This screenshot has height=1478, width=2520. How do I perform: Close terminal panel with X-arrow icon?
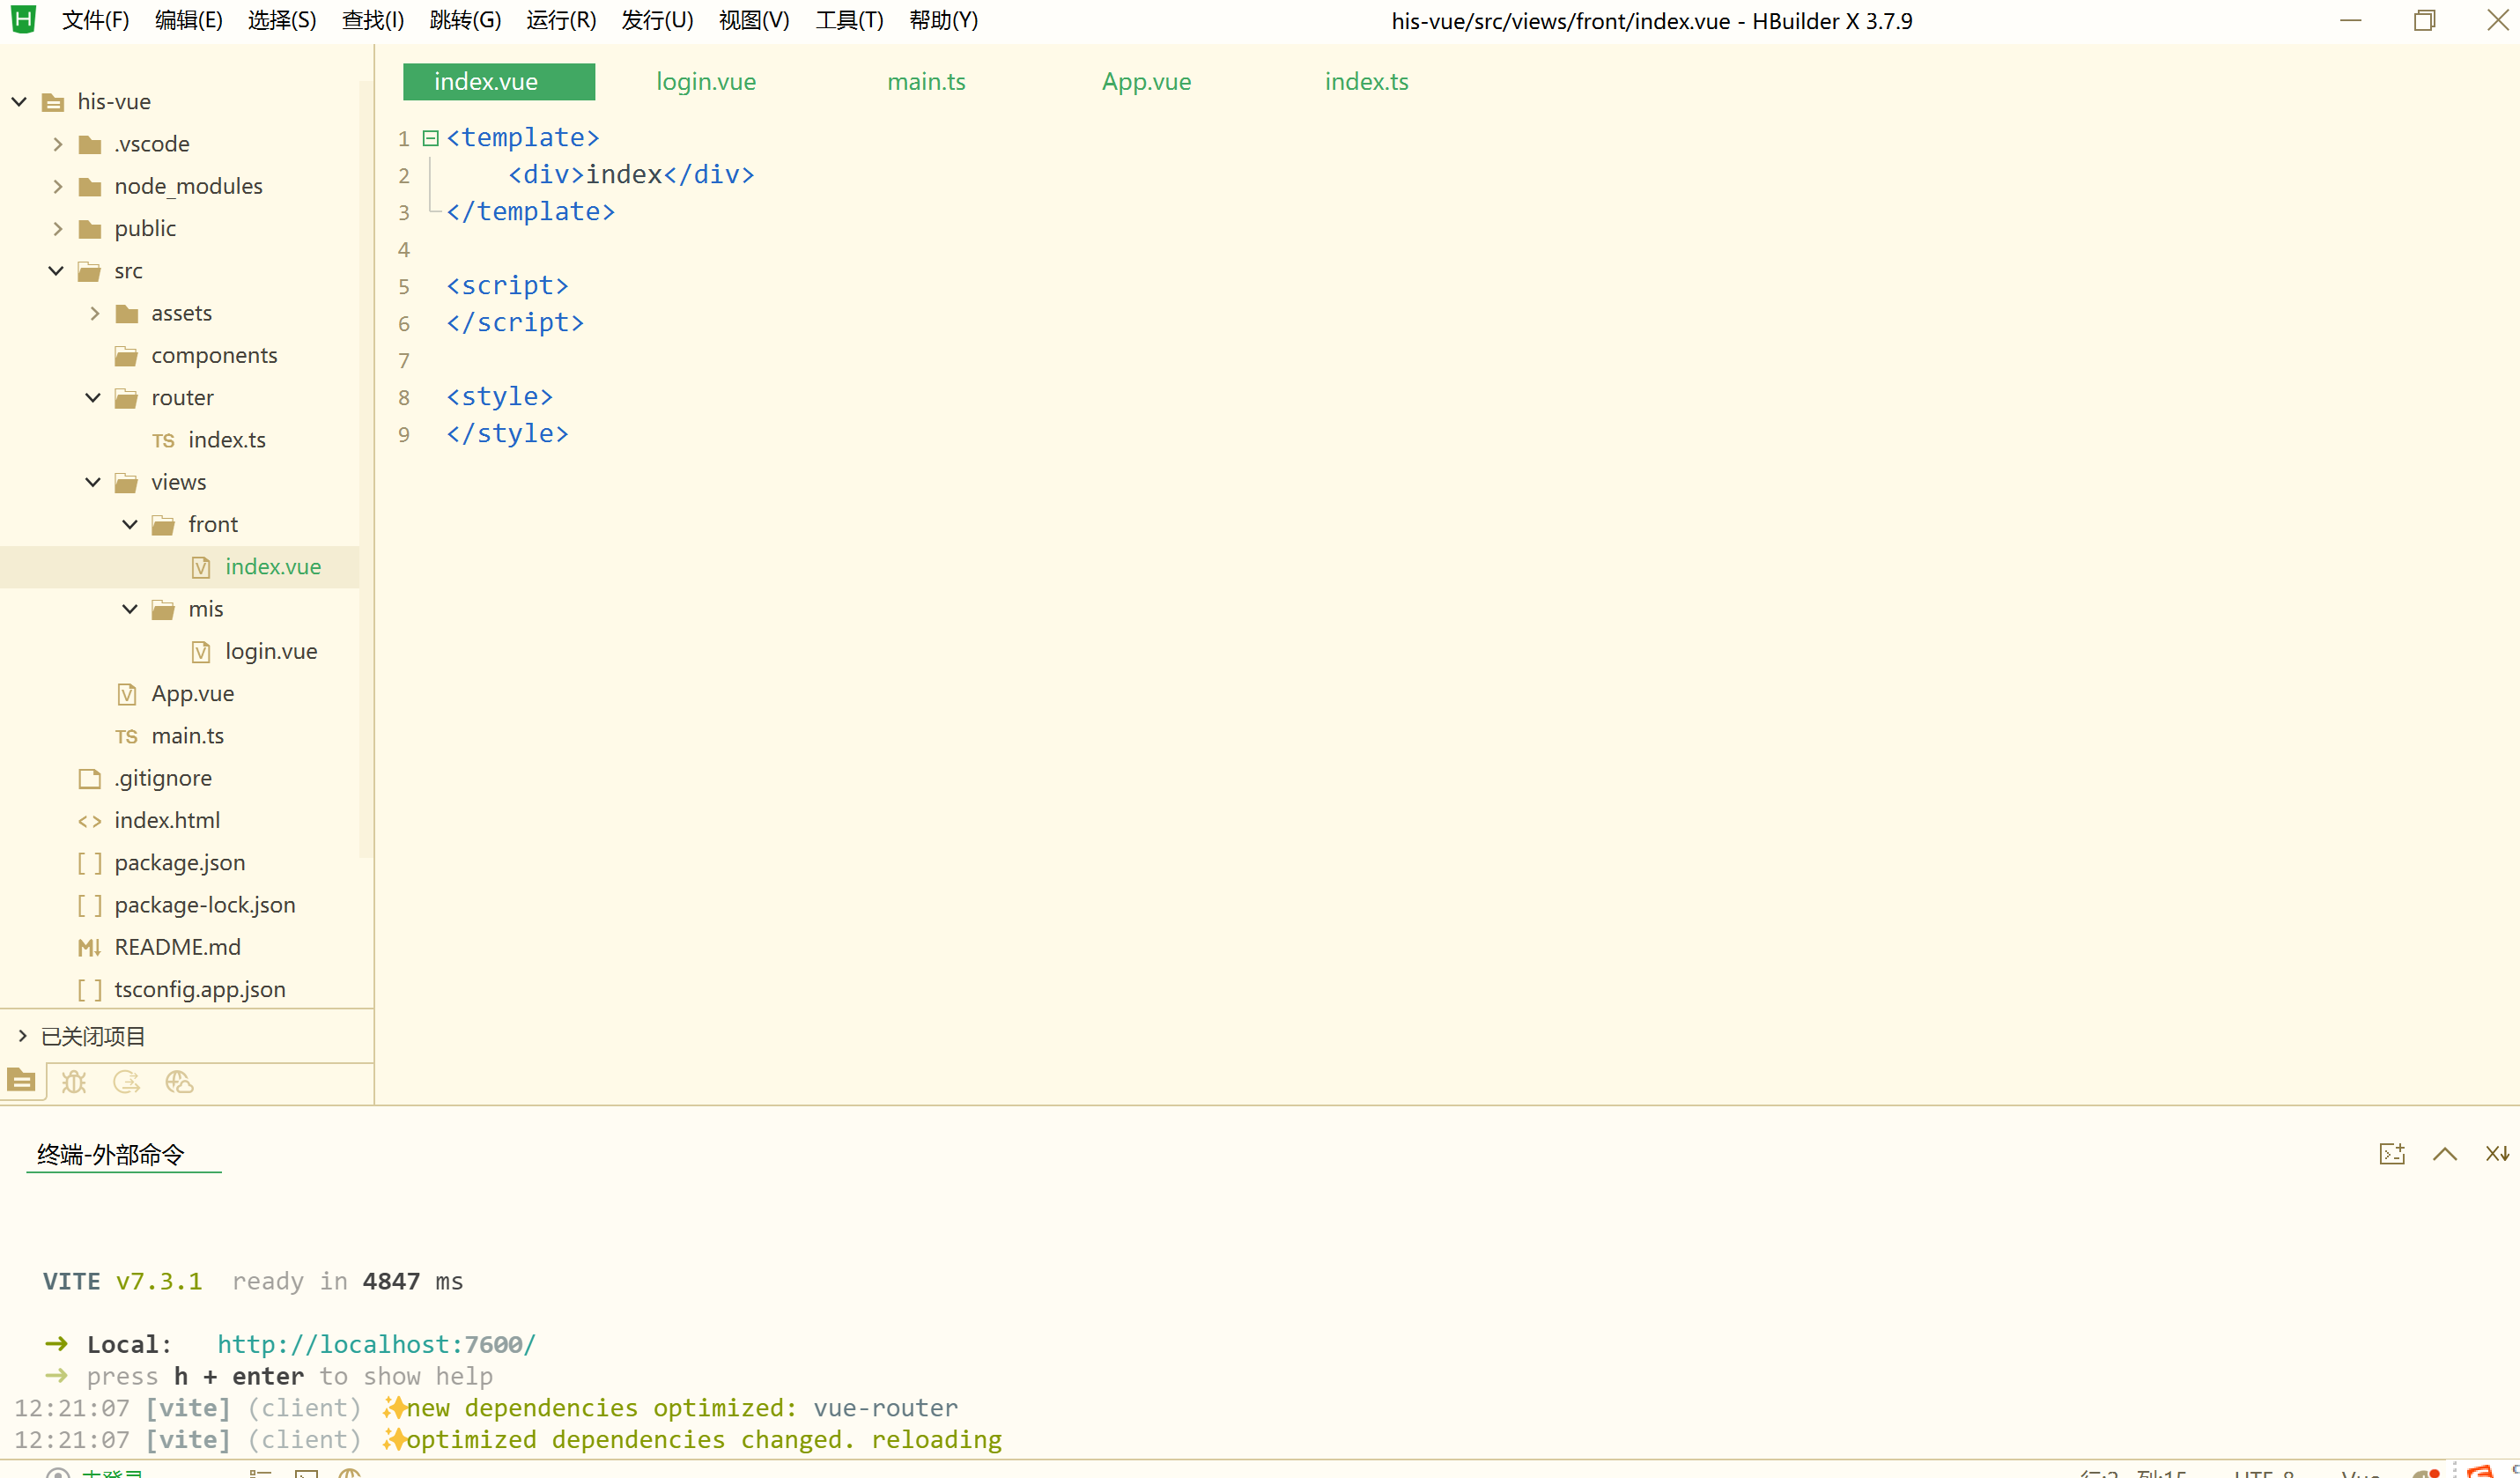point(2497,1154)
